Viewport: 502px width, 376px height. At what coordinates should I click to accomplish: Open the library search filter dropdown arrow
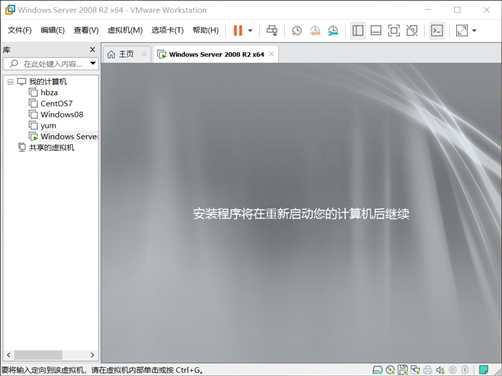click(93, 63)
